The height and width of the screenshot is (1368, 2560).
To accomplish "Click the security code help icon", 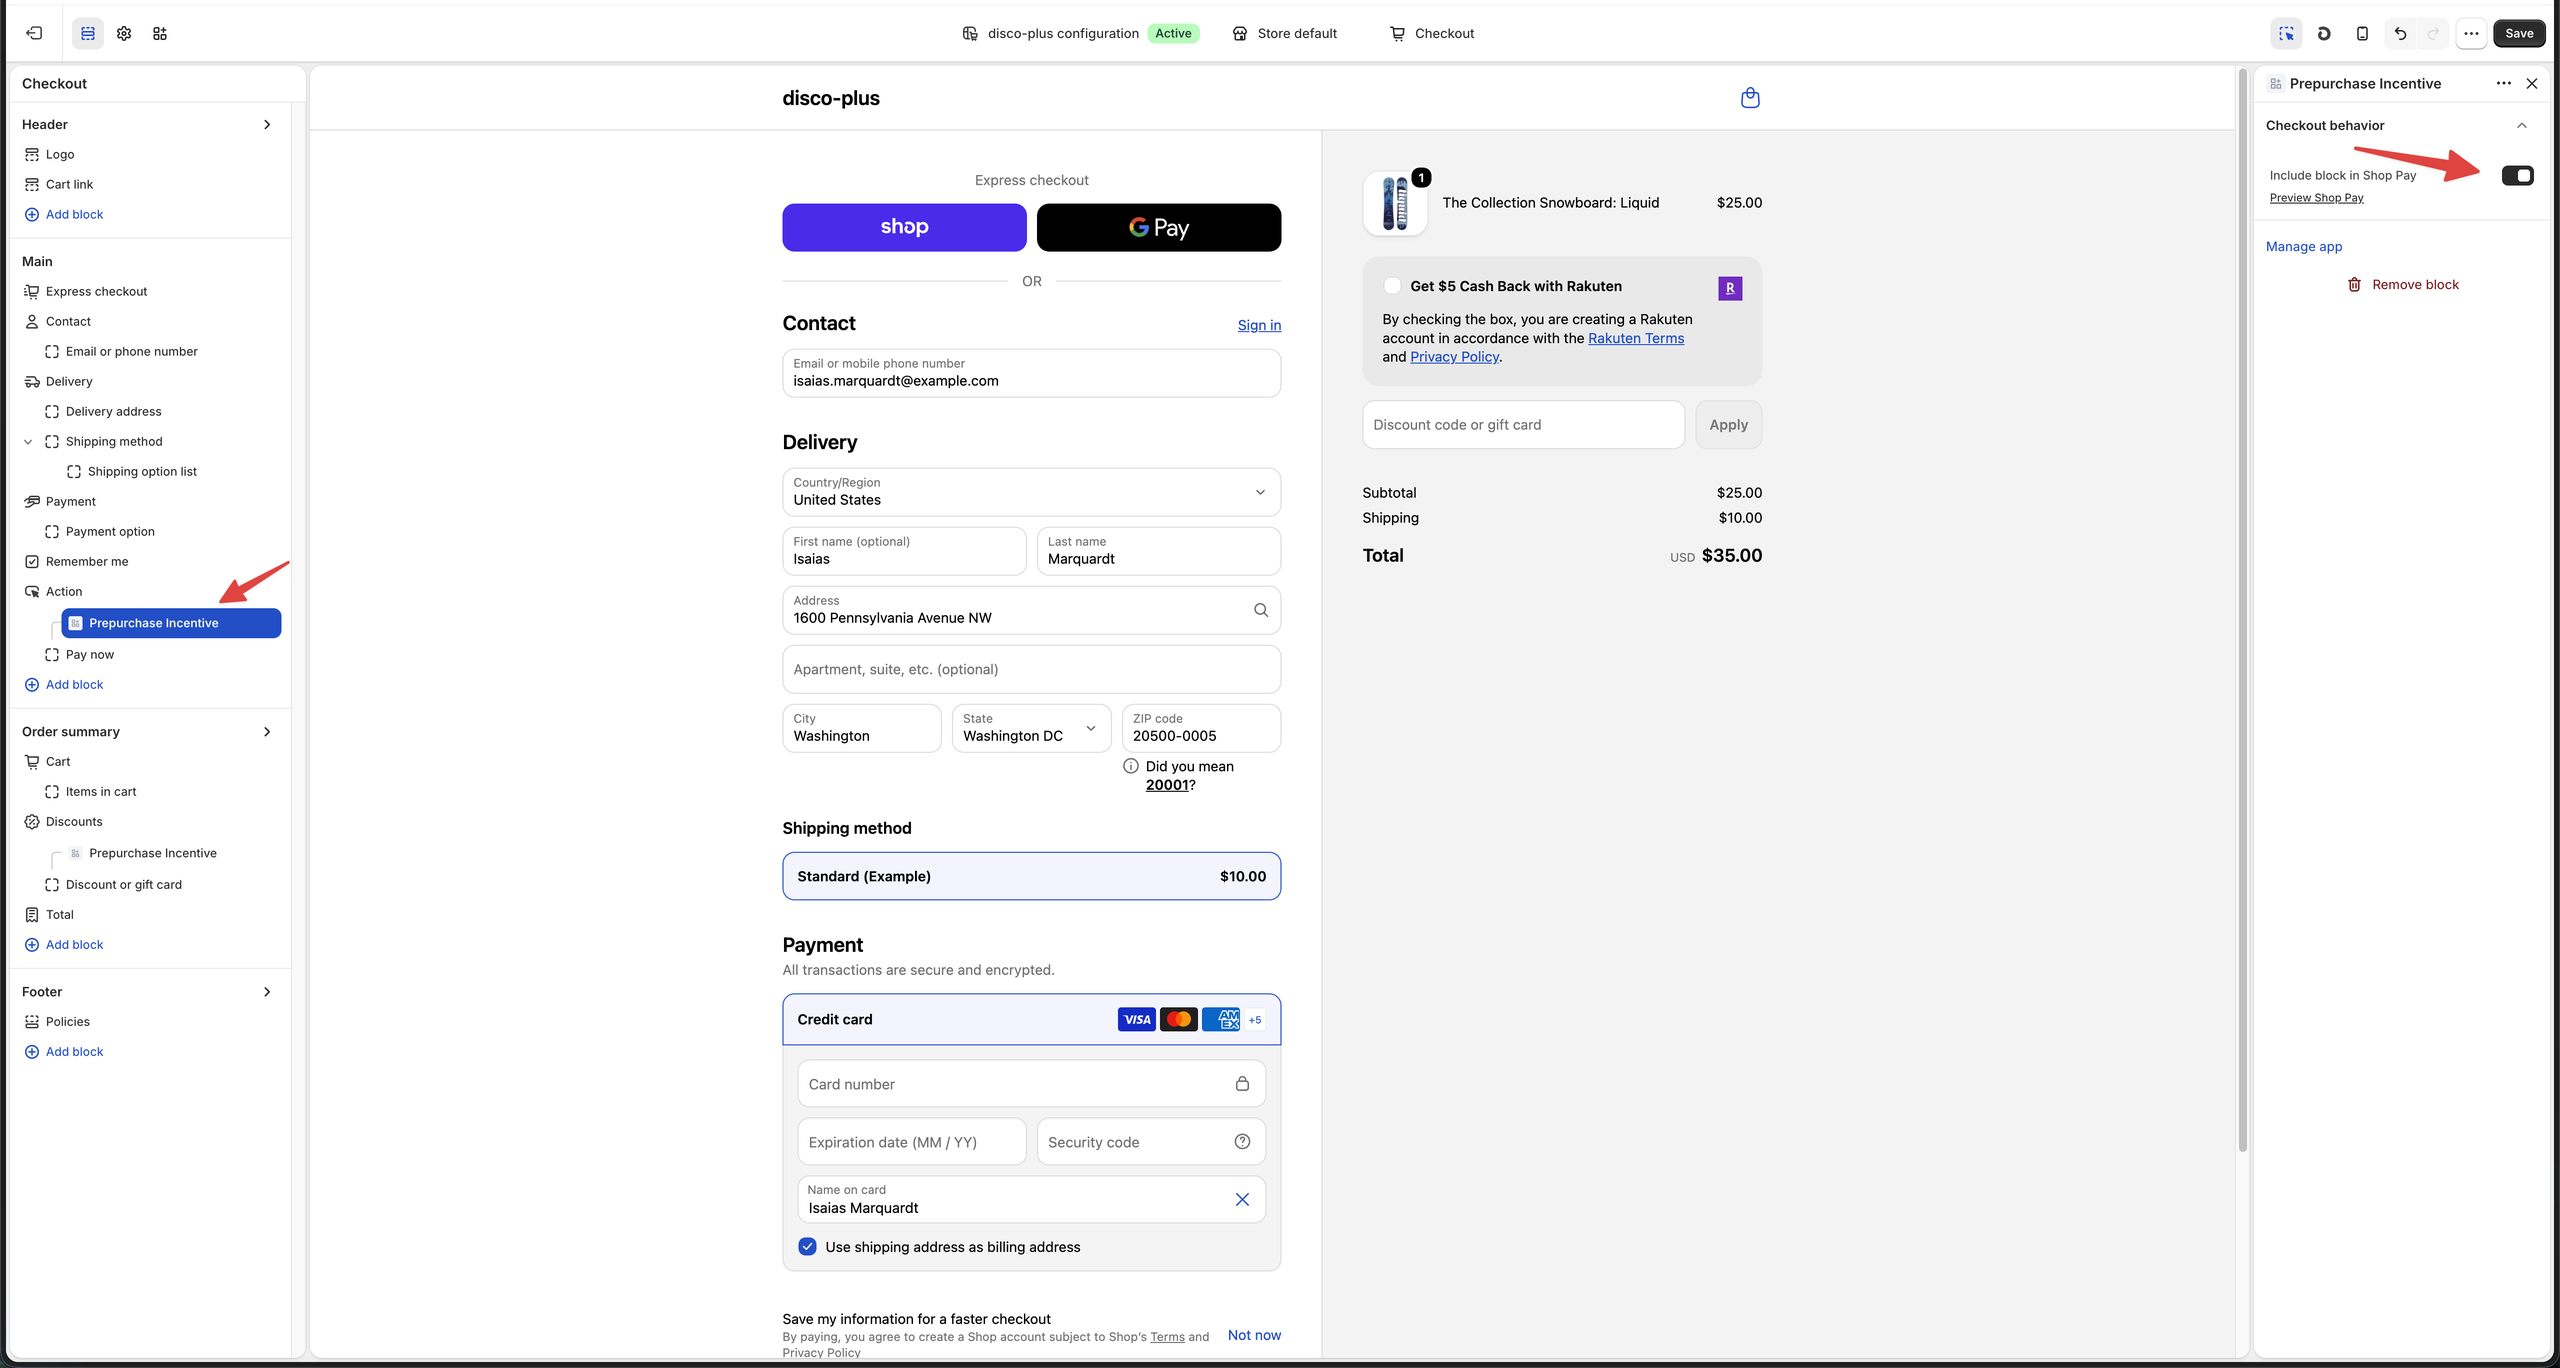I will [x=1242, y=1141].
